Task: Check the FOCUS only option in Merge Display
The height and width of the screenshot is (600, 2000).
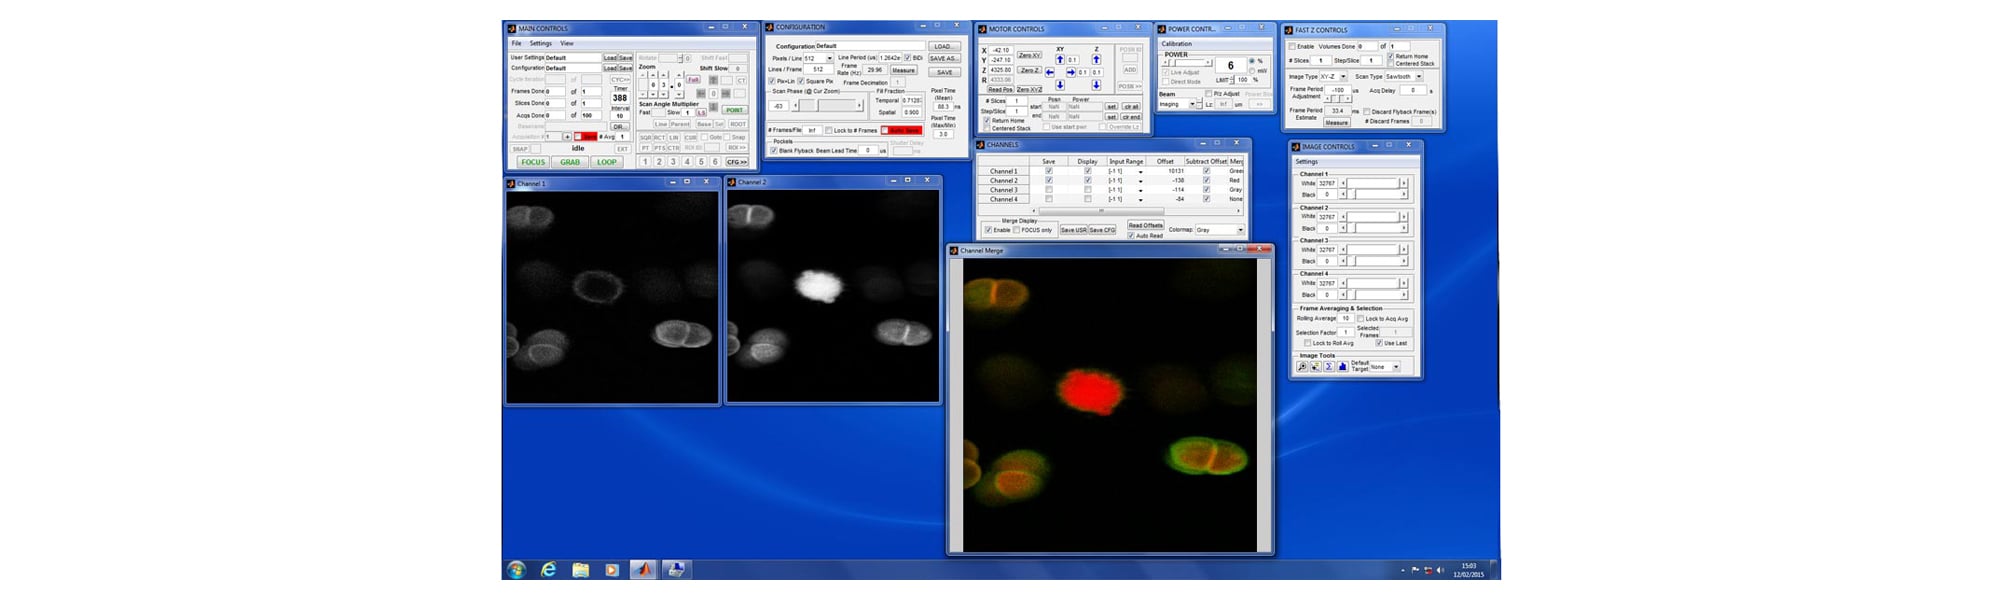Action: pyautogui.click(x=1017, y=230)
